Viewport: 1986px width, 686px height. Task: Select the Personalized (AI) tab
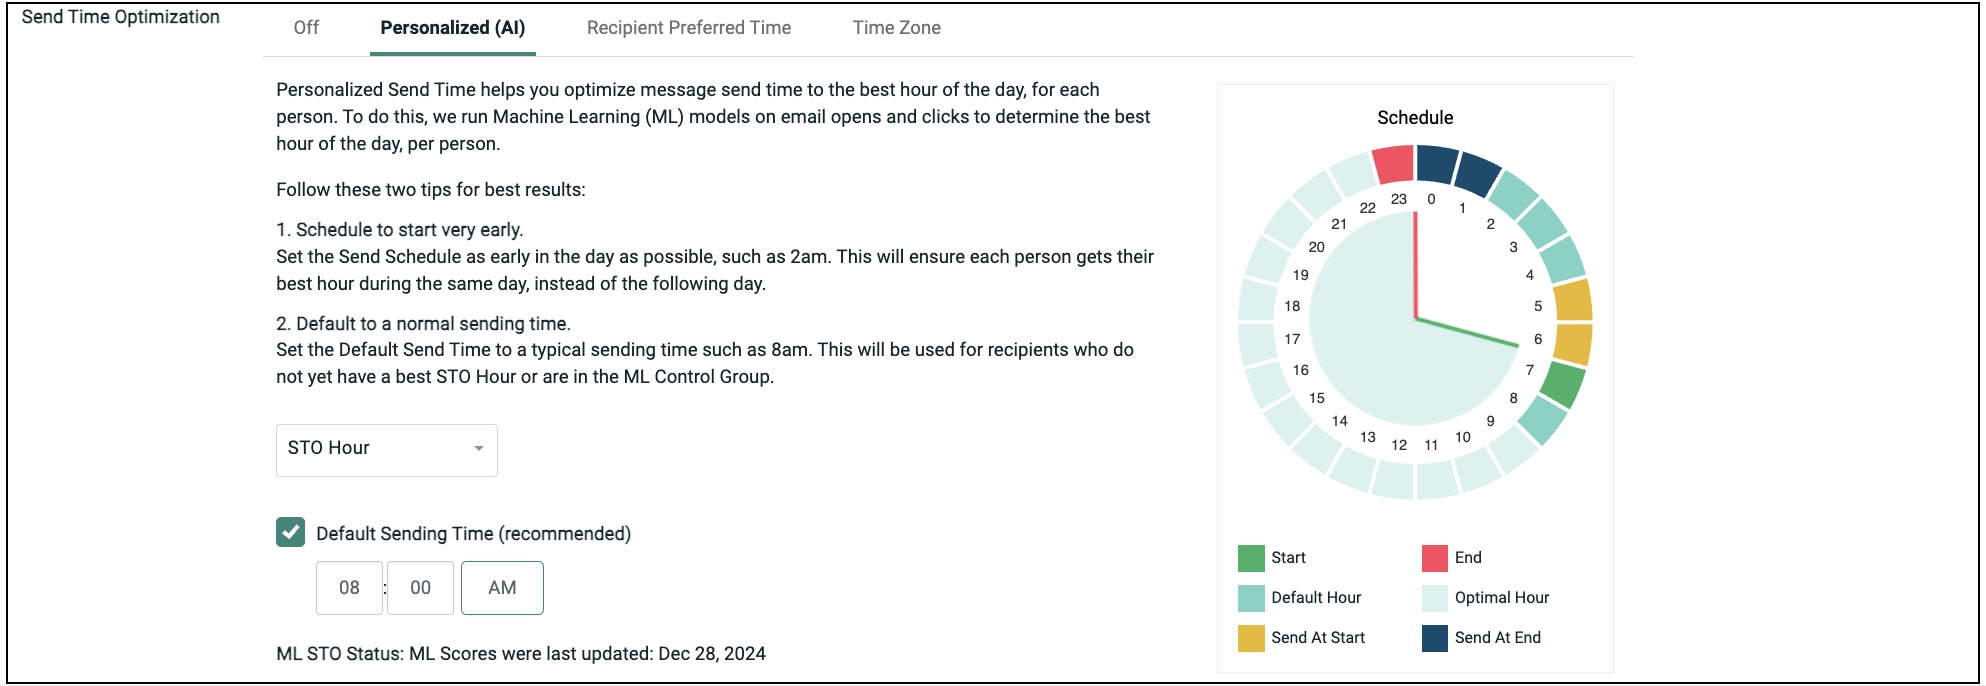[x=452, y=28]
